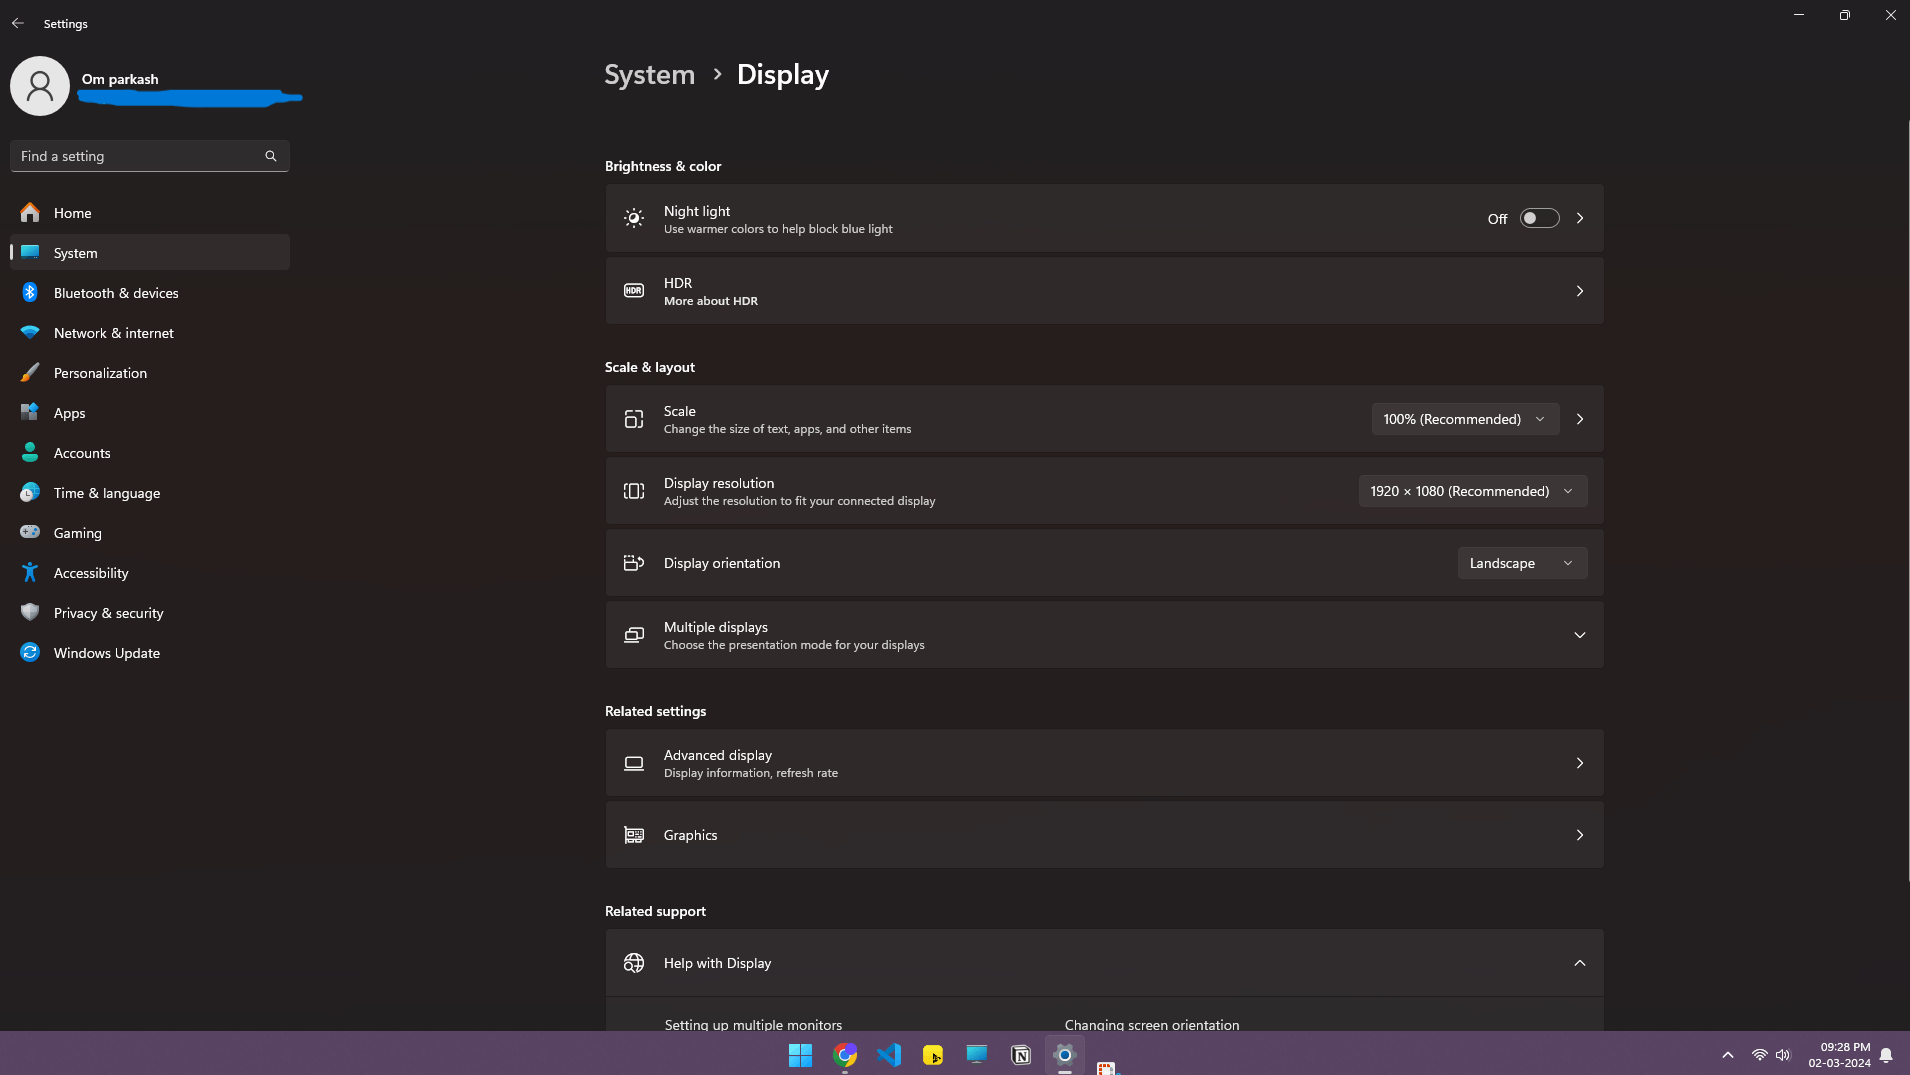Click the volume speaker icon
Viewport: 1910px width, 1075px height.
pyautogui.click(x=1783, y=1055)
